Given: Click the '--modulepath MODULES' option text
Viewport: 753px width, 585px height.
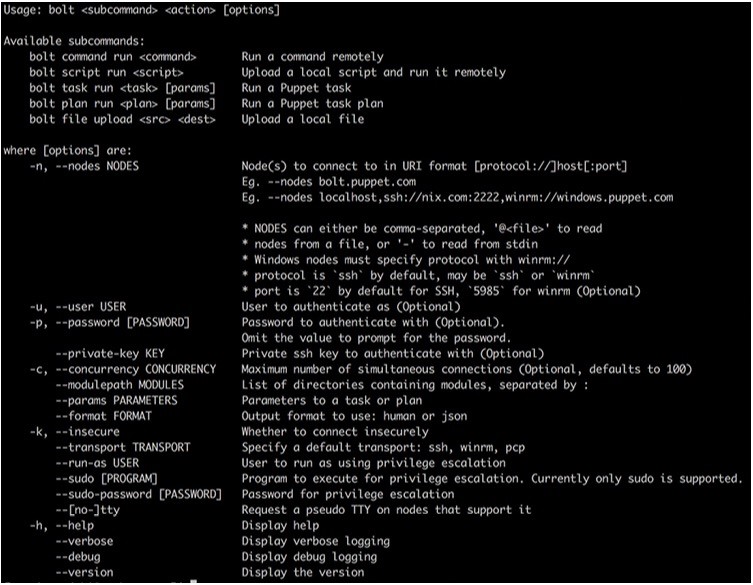Looking at the screenshot, I should (x=120, y=385).
